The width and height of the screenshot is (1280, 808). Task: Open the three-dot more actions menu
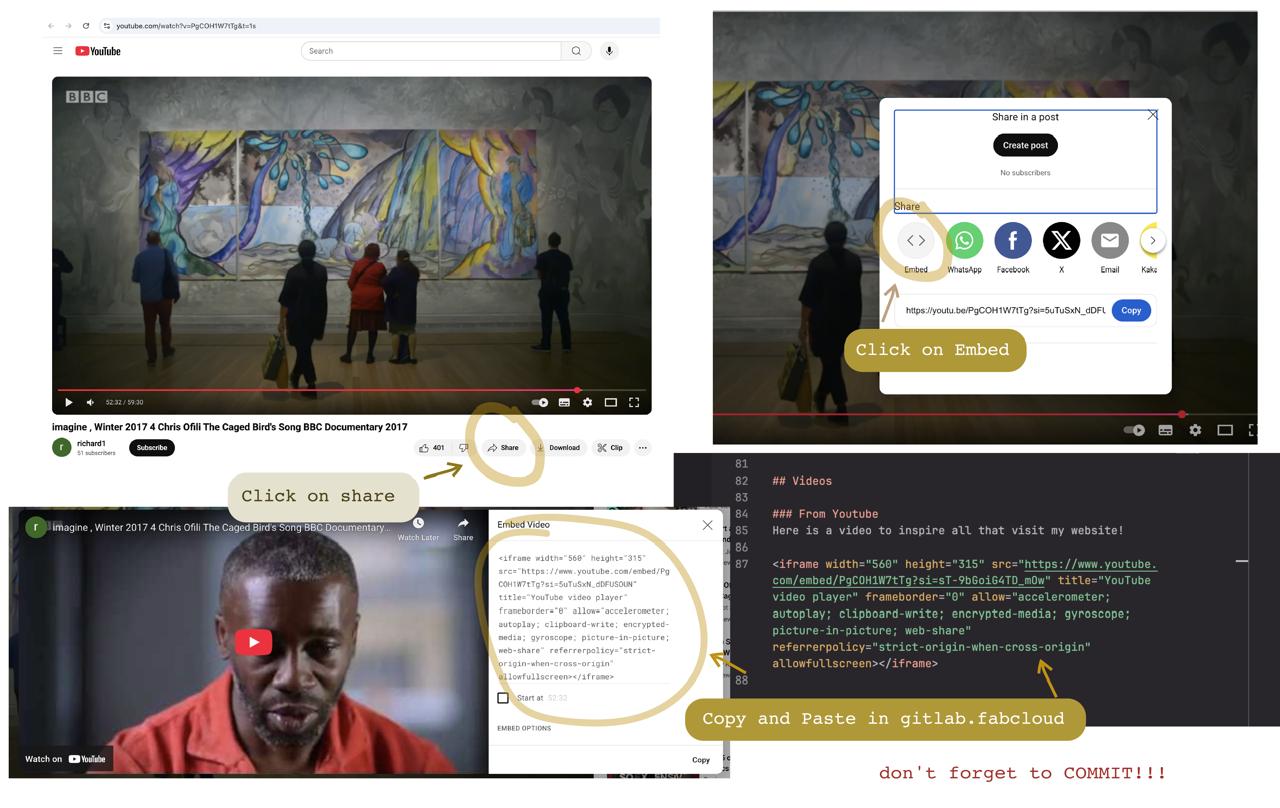[643, 448]
